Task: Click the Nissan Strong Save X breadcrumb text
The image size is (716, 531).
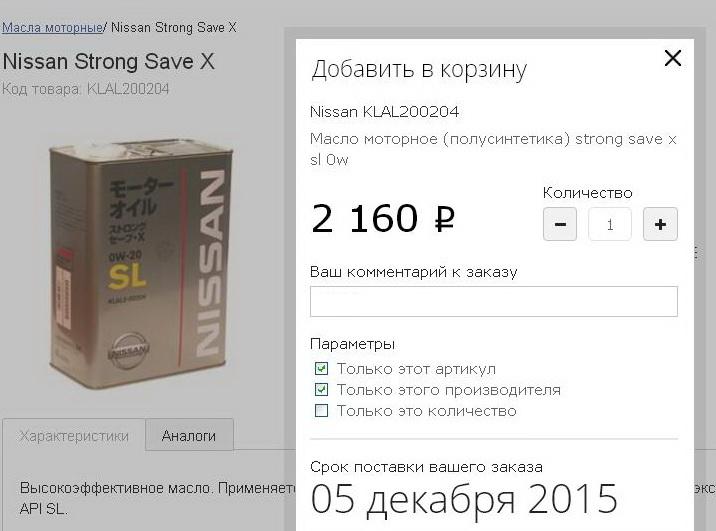Action: point(174,27)
